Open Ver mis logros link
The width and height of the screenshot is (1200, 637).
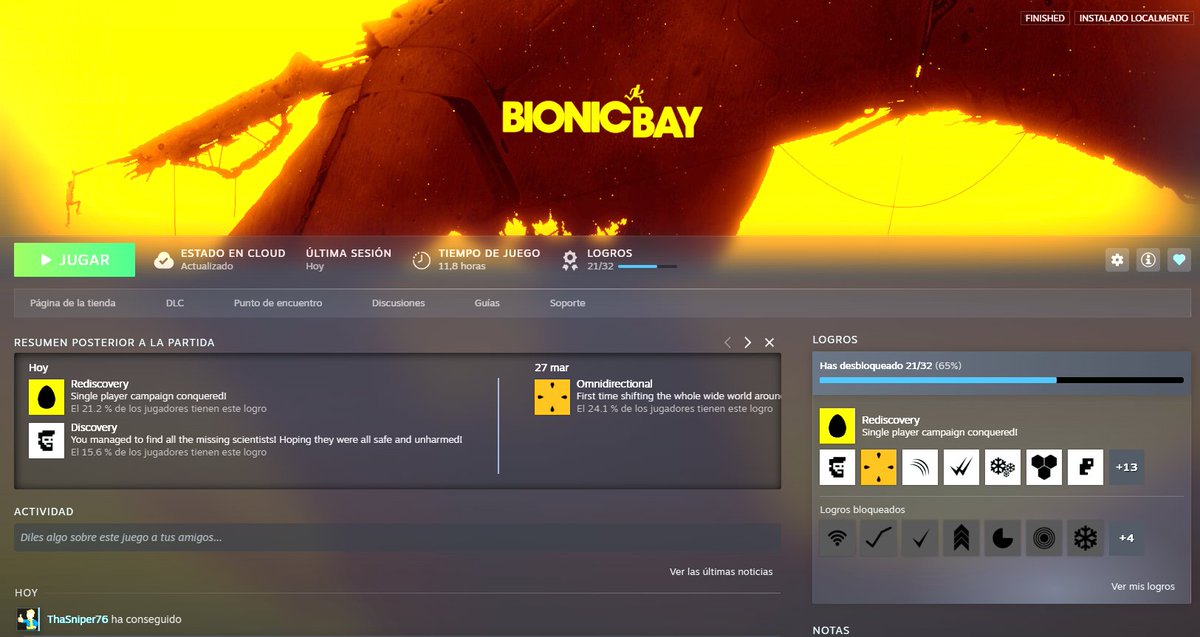click(1143, 587)
